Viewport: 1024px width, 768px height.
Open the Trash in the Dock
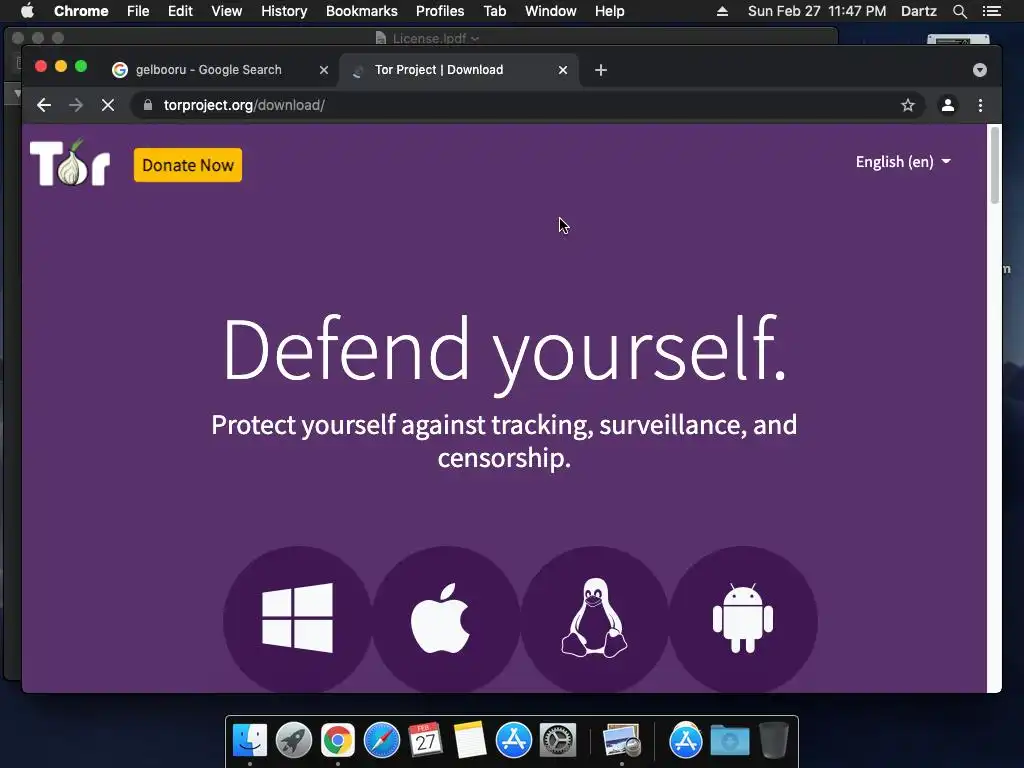coord(774,741)
